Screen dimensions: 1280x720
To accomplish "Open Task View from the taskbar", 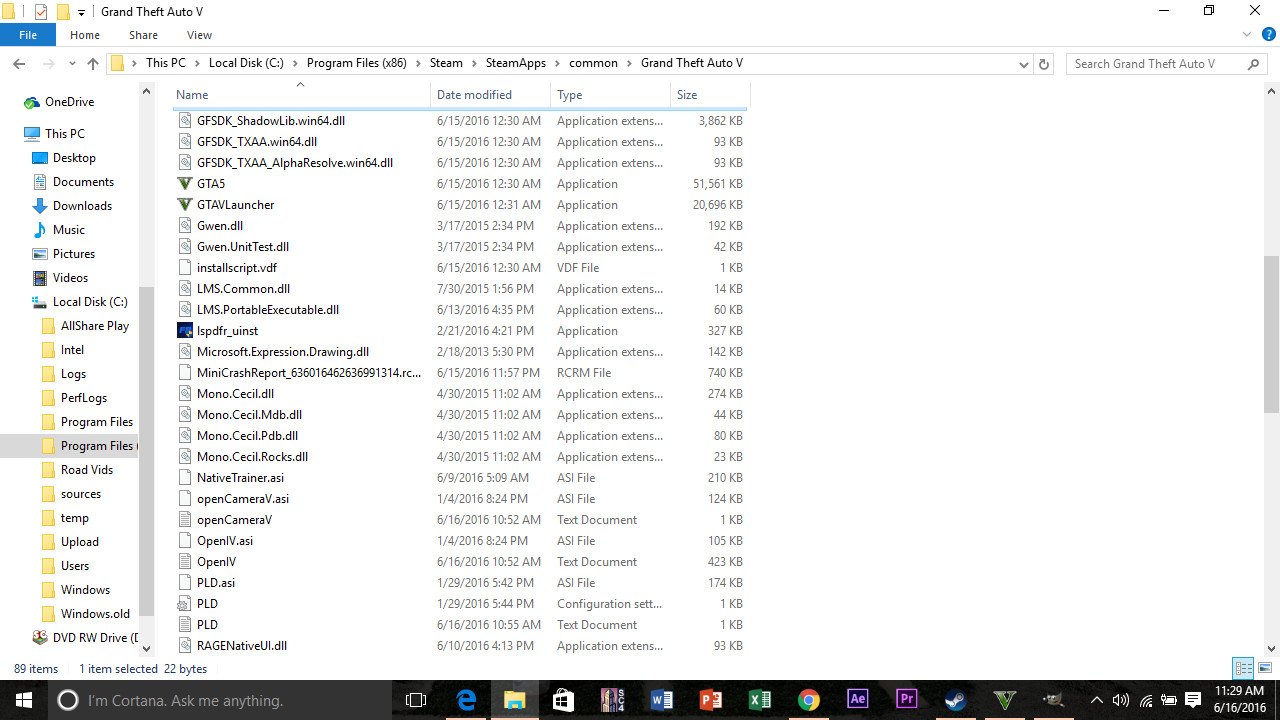I will 416,700.
